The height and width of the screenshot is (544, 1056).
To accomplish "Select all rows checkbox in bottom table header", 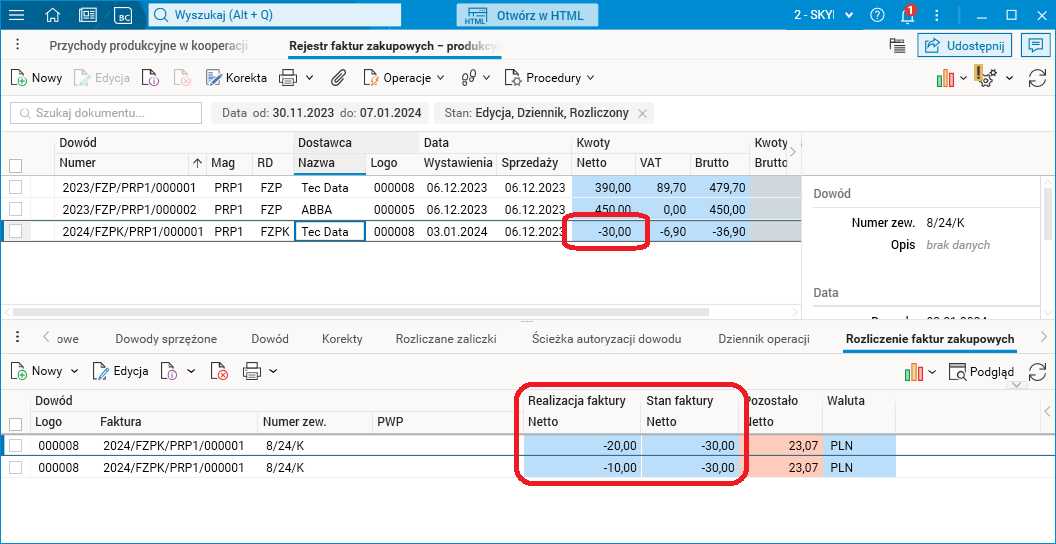I will [x=15, y=424].
